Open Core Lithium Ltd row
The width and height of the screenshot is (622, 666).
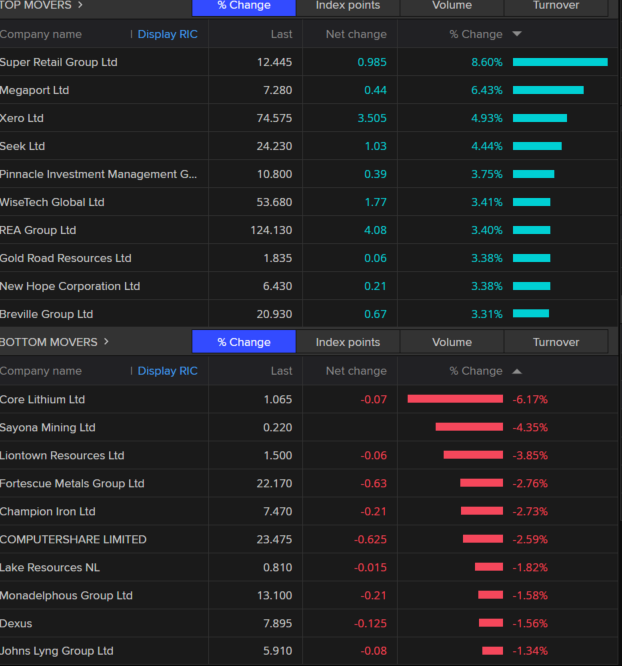309,399
